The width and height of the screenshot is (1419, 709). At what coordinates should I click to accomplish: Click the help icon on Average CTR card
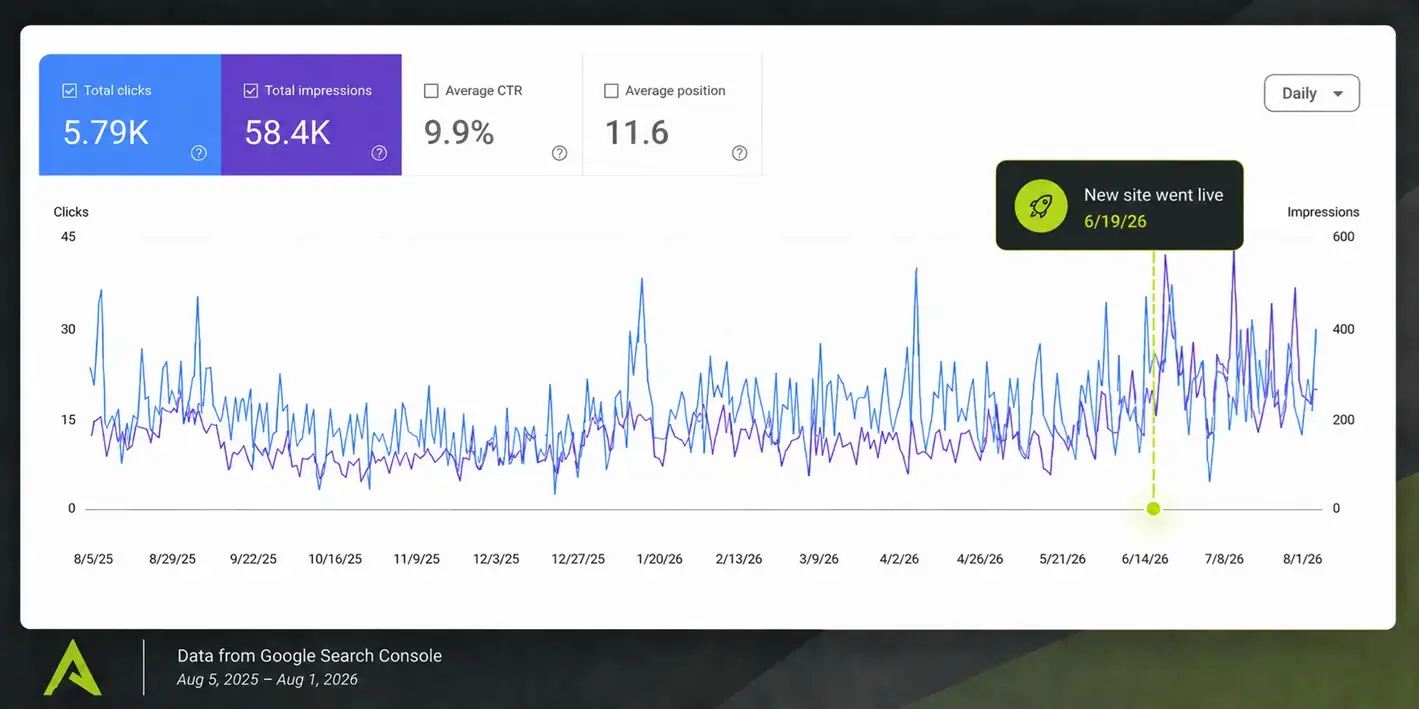coord(559,153)
